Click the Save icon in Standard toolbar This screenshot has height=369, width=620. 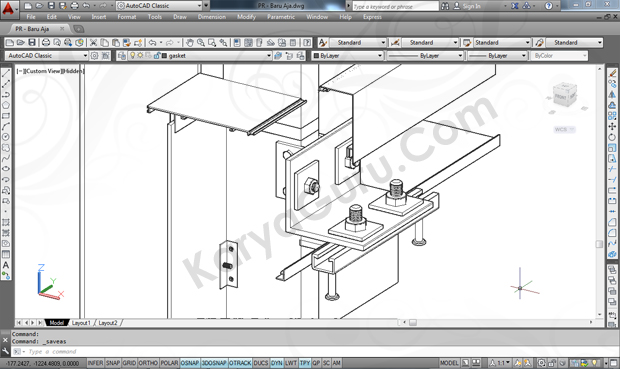click(32, 43)
